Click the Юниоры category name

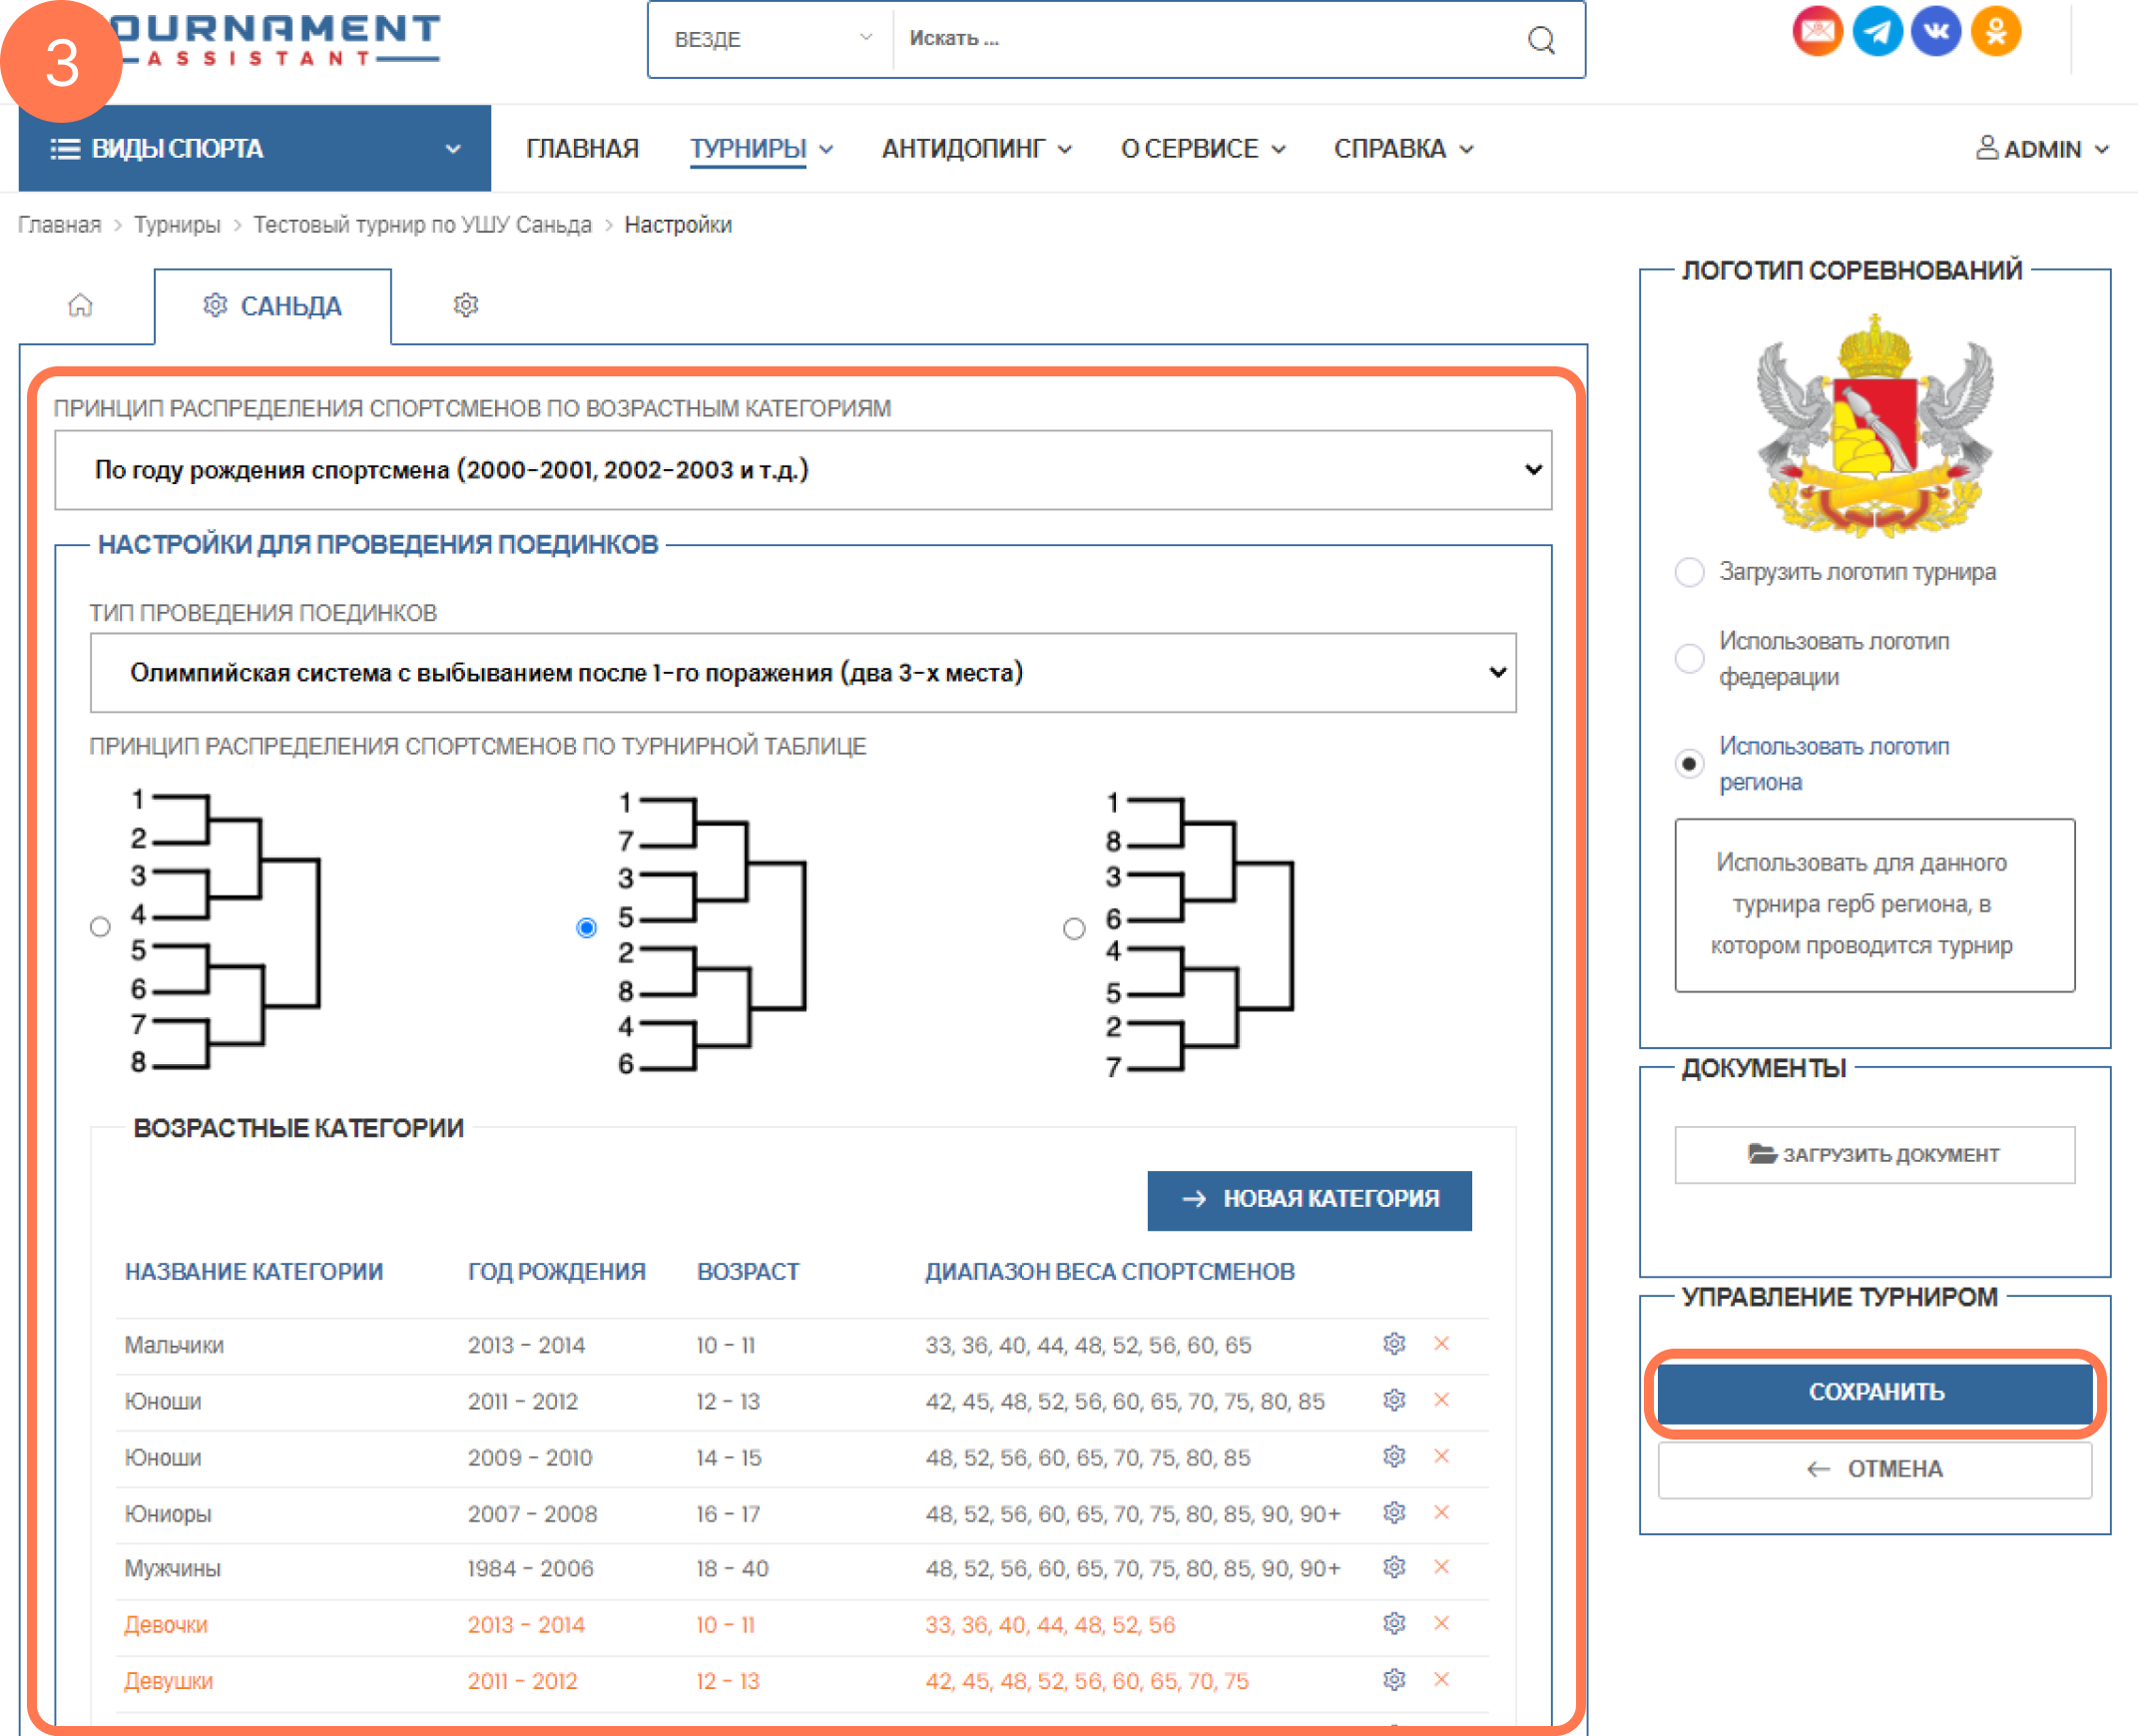tap(168, 1513)
